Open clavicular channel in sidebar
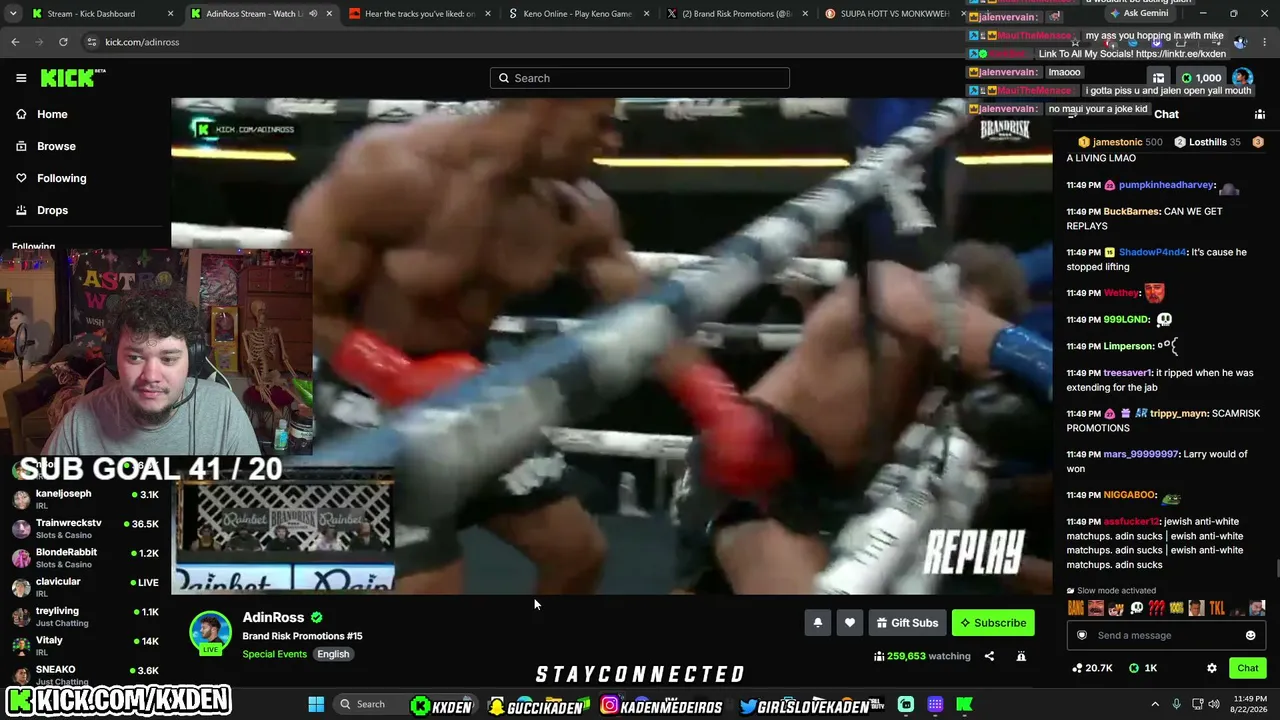The image size is (1280, 720). (85, 587)
